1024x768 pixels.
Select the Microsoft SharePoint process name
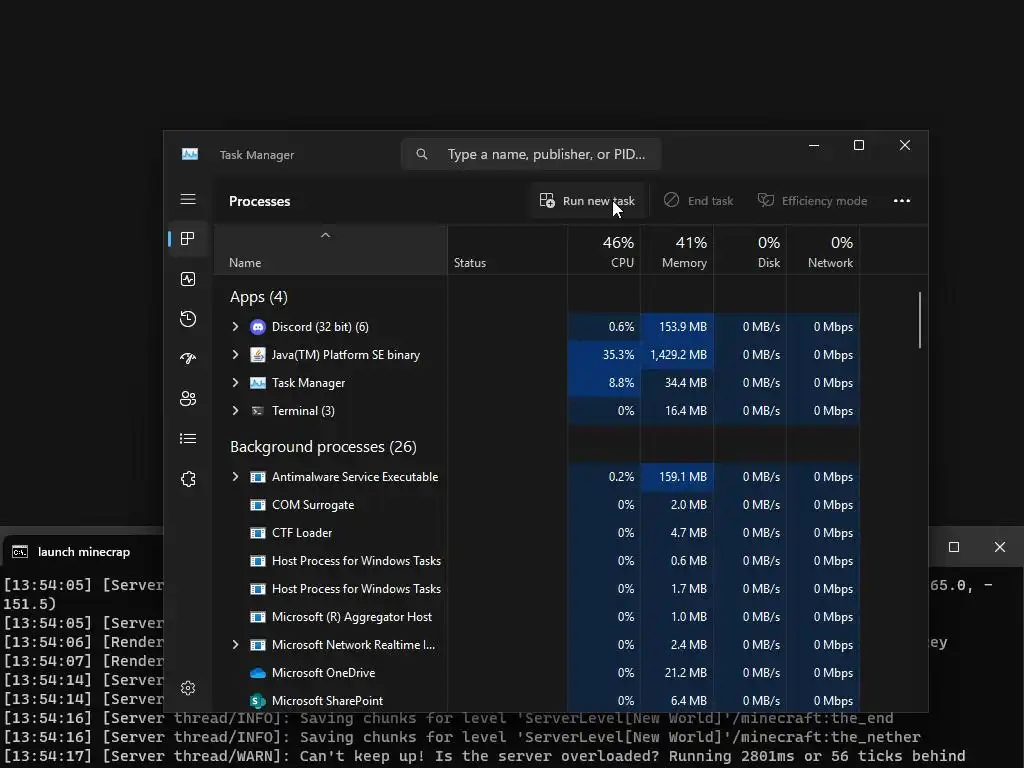pyautogui.click(x=327, y=701)
